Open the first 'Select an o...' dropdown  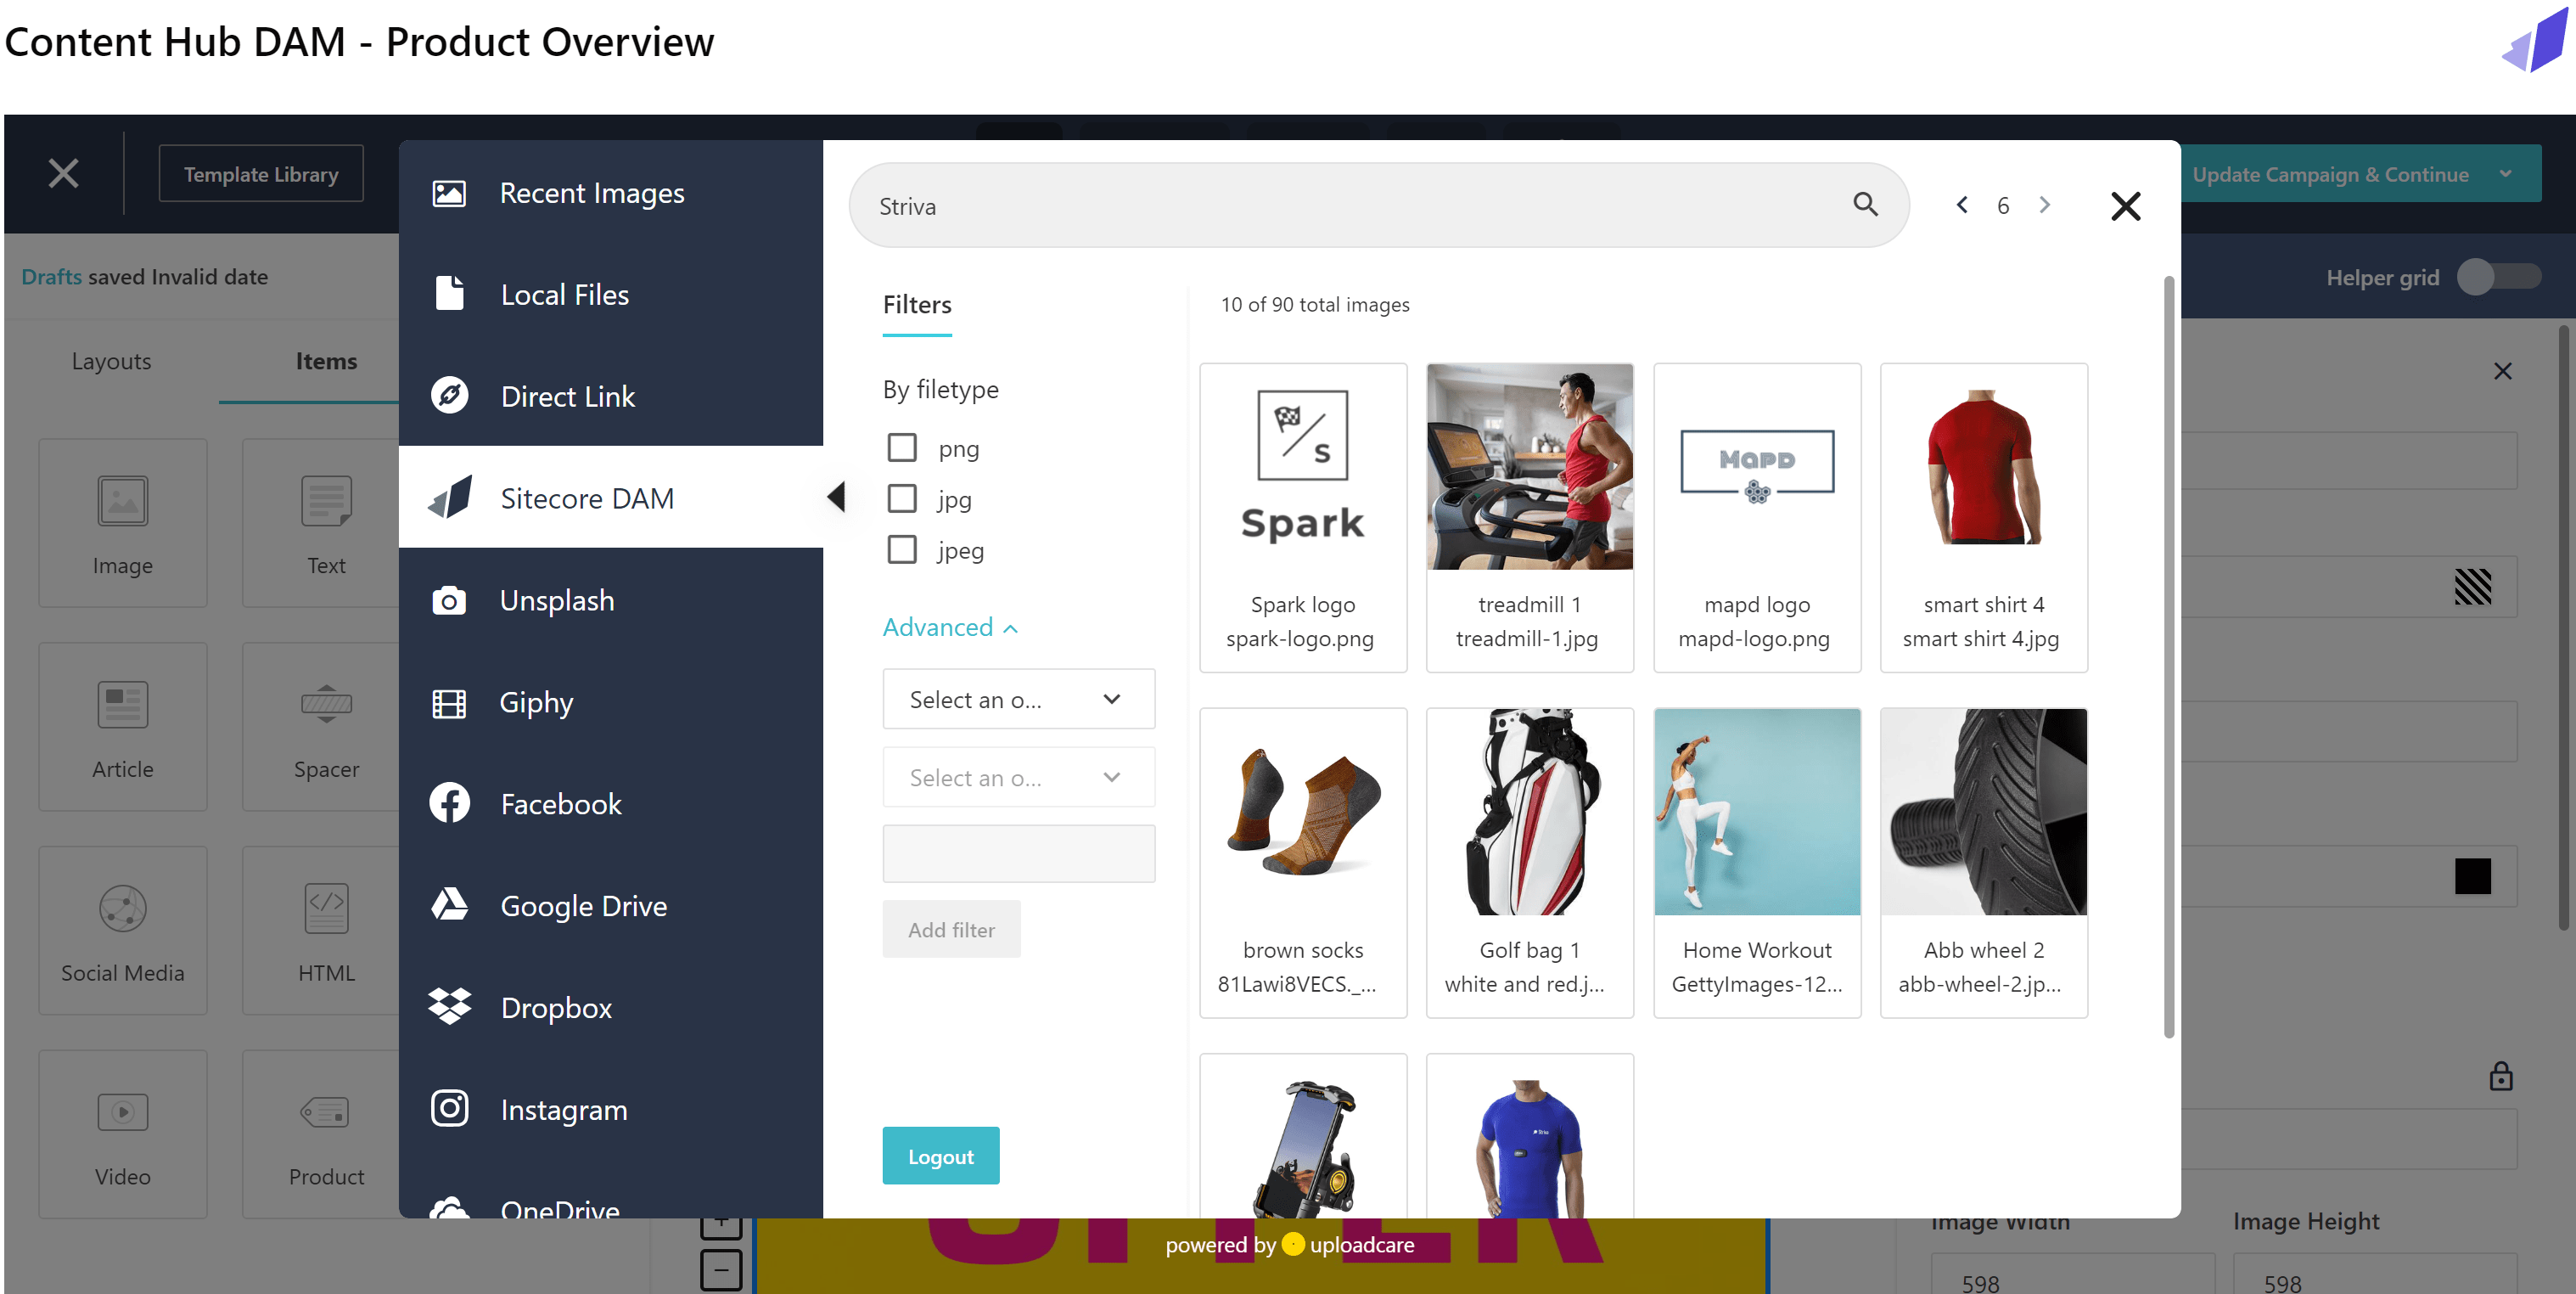coord(1017,699)
